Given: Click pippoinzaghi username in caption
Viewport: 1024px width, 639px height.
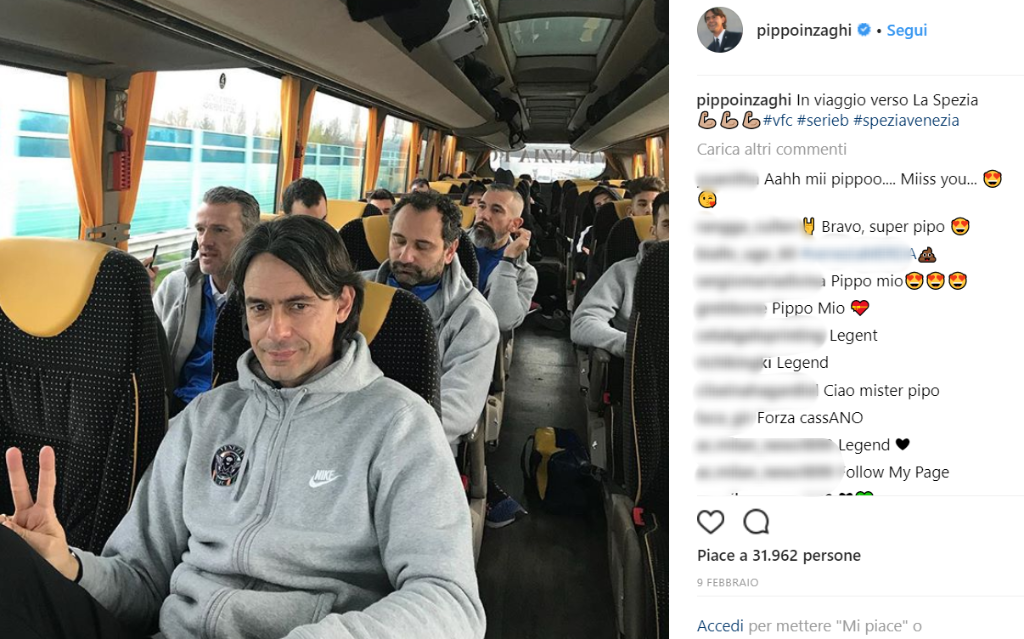Looking at the screenshot, I should click(x=744, y=100).
